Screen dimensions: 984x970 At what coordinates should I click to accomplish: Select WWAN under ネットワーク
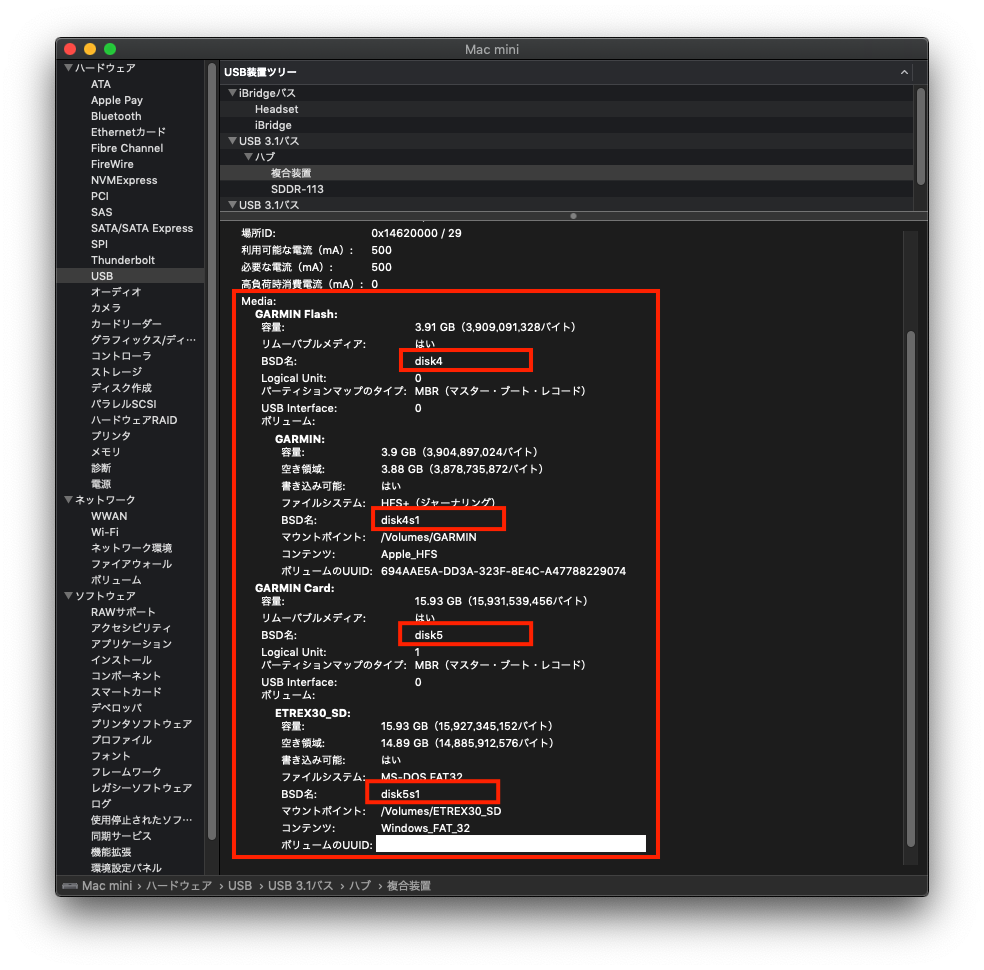pos(109,516)
